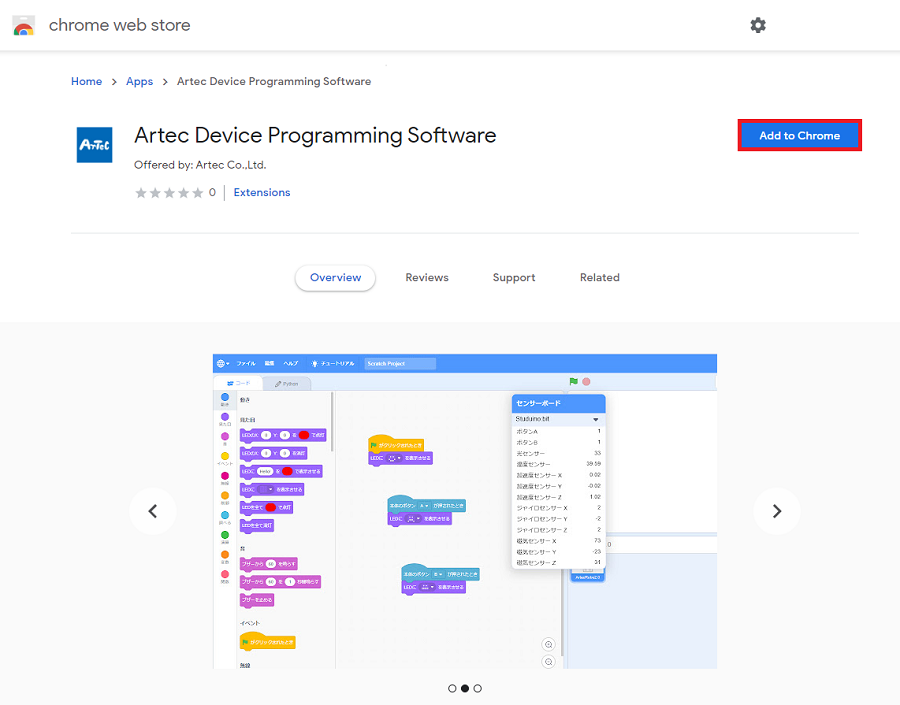Select the second carousel dot

[x=465, y=688]
